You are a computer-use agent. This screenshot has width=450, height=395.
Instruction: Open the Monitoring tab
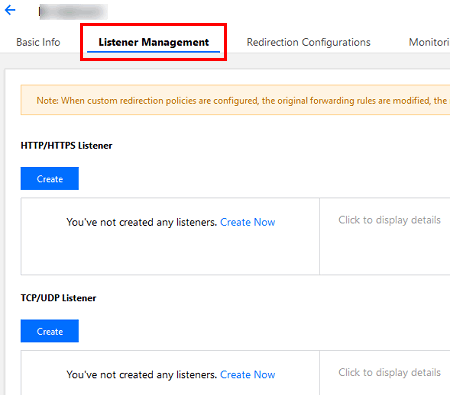429,42
